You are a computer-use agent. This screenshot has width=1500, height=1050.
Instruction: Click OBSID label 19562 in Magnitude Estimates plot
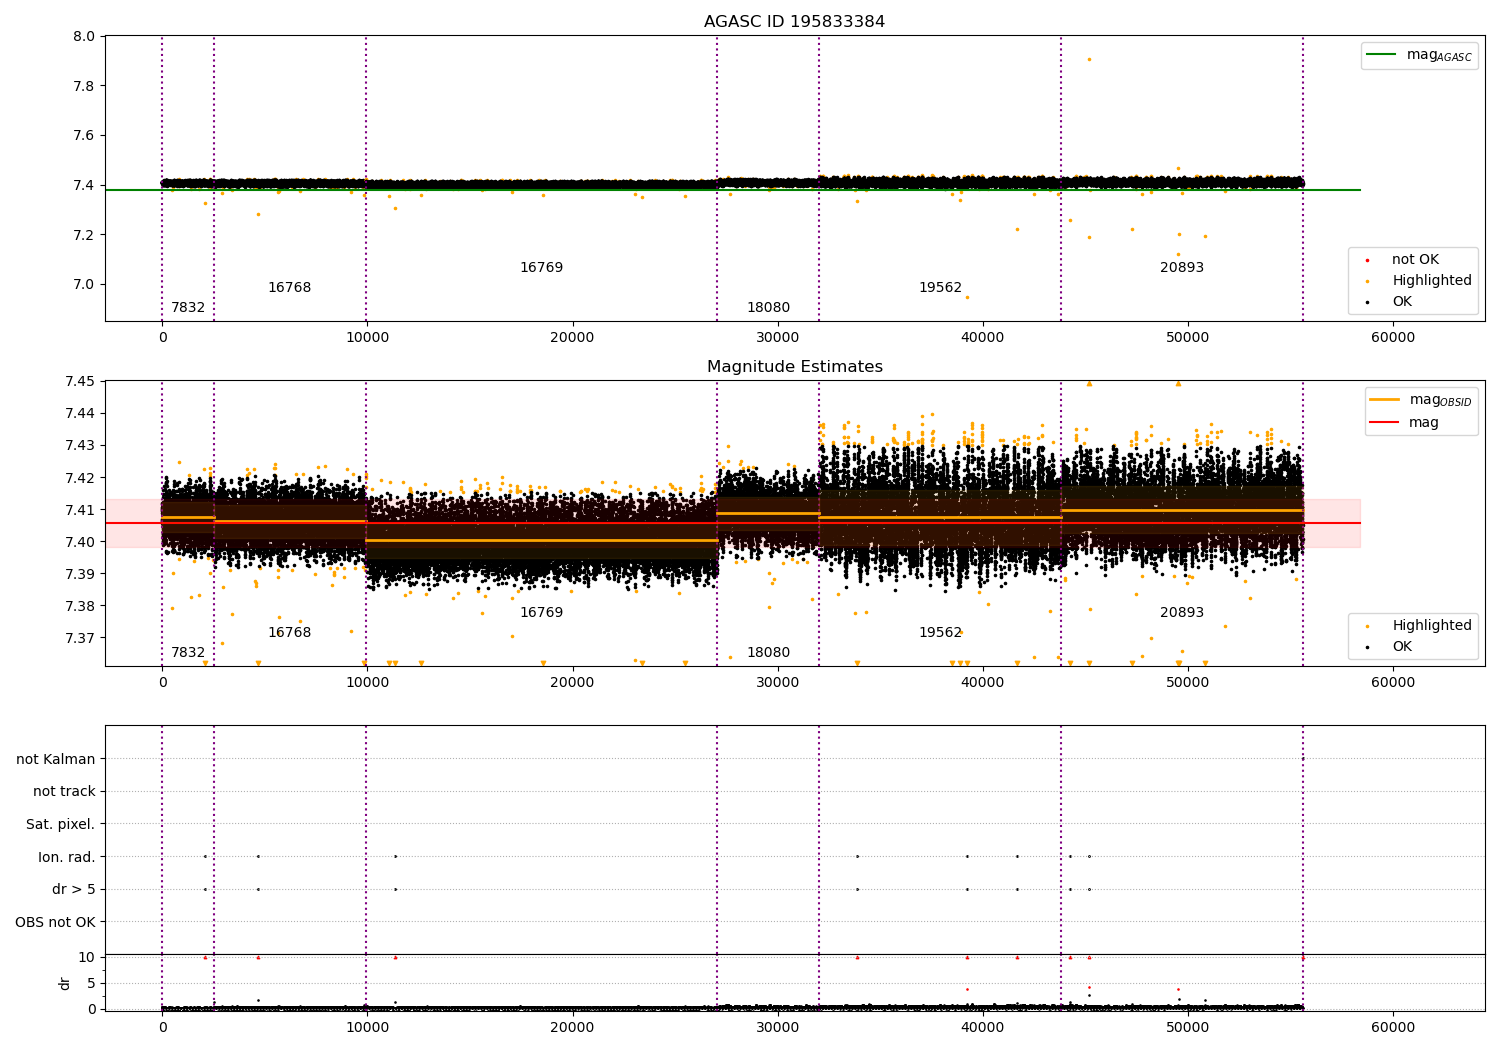coord(940,633)
